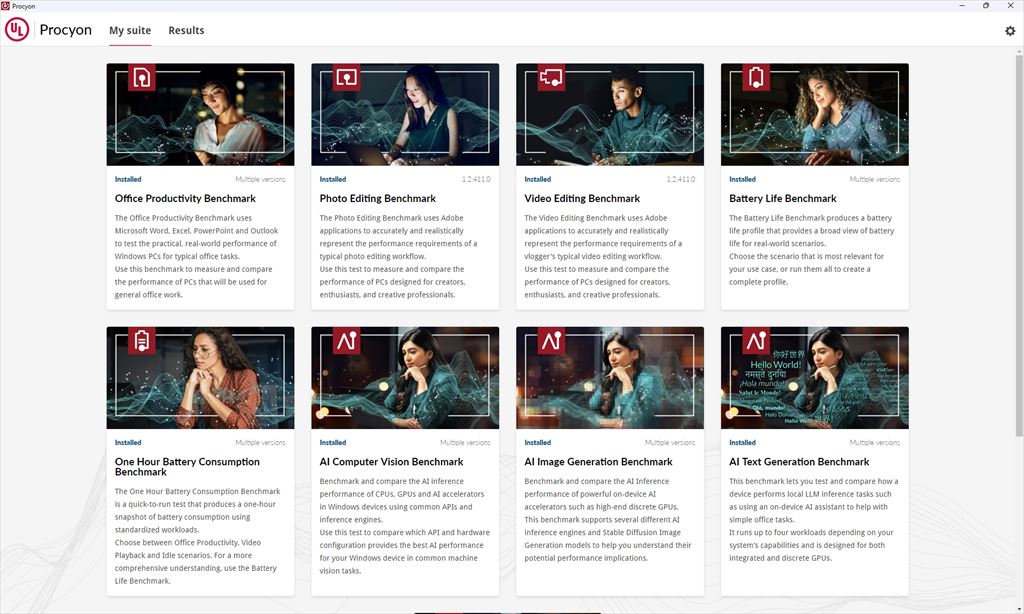Click Multiple versions on One Hour Battery card
Viewport: 1024px width, 614px height.
tap(261, 442)
